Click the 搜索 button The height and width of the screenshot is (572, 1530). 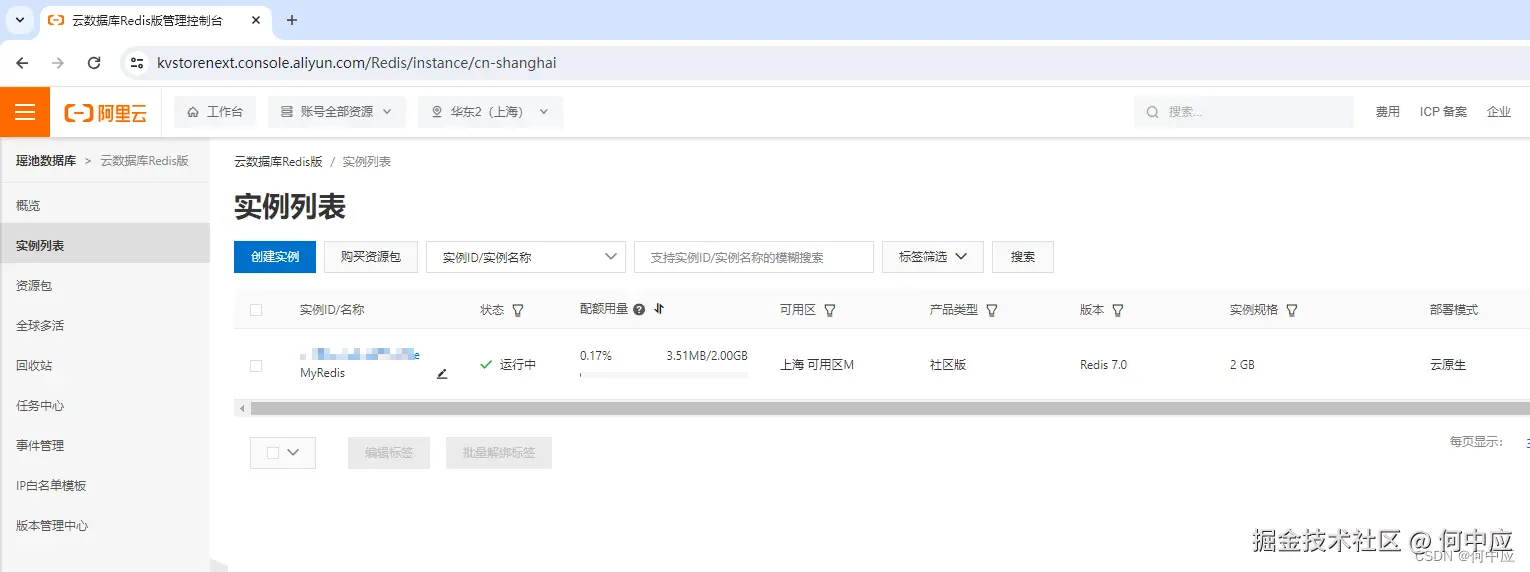pyautogui.click(x=1023, y=257)
